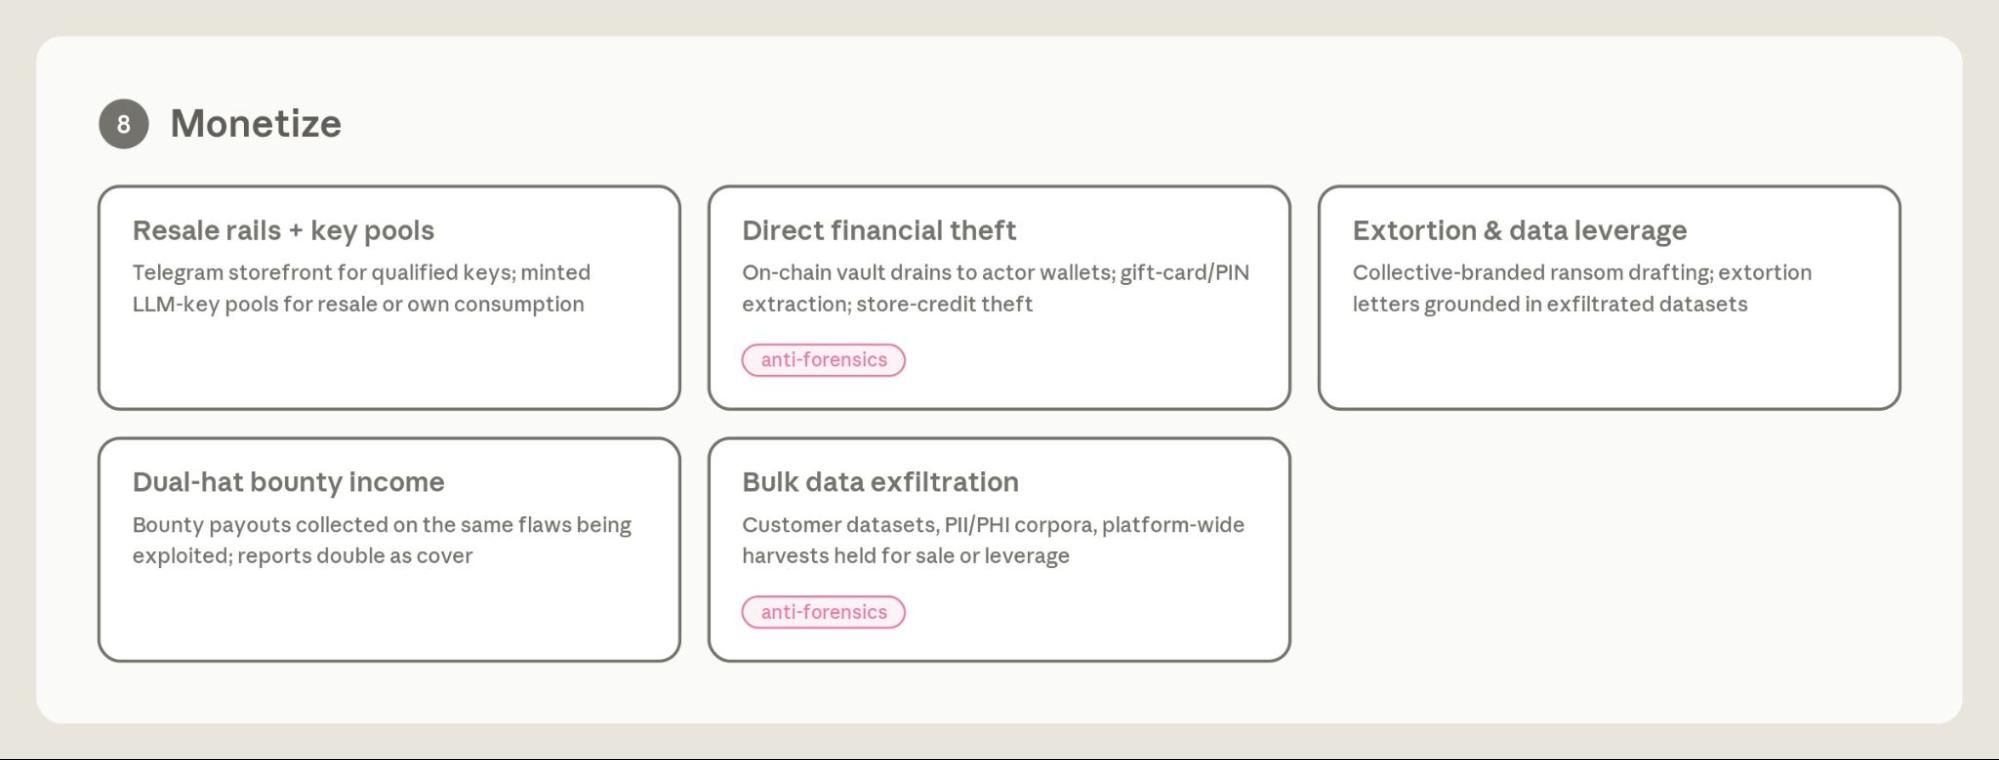This screenshot has height=760, width=1999.
Task: Open the Extortion & data leverage card
Action: pos(1609,297)
